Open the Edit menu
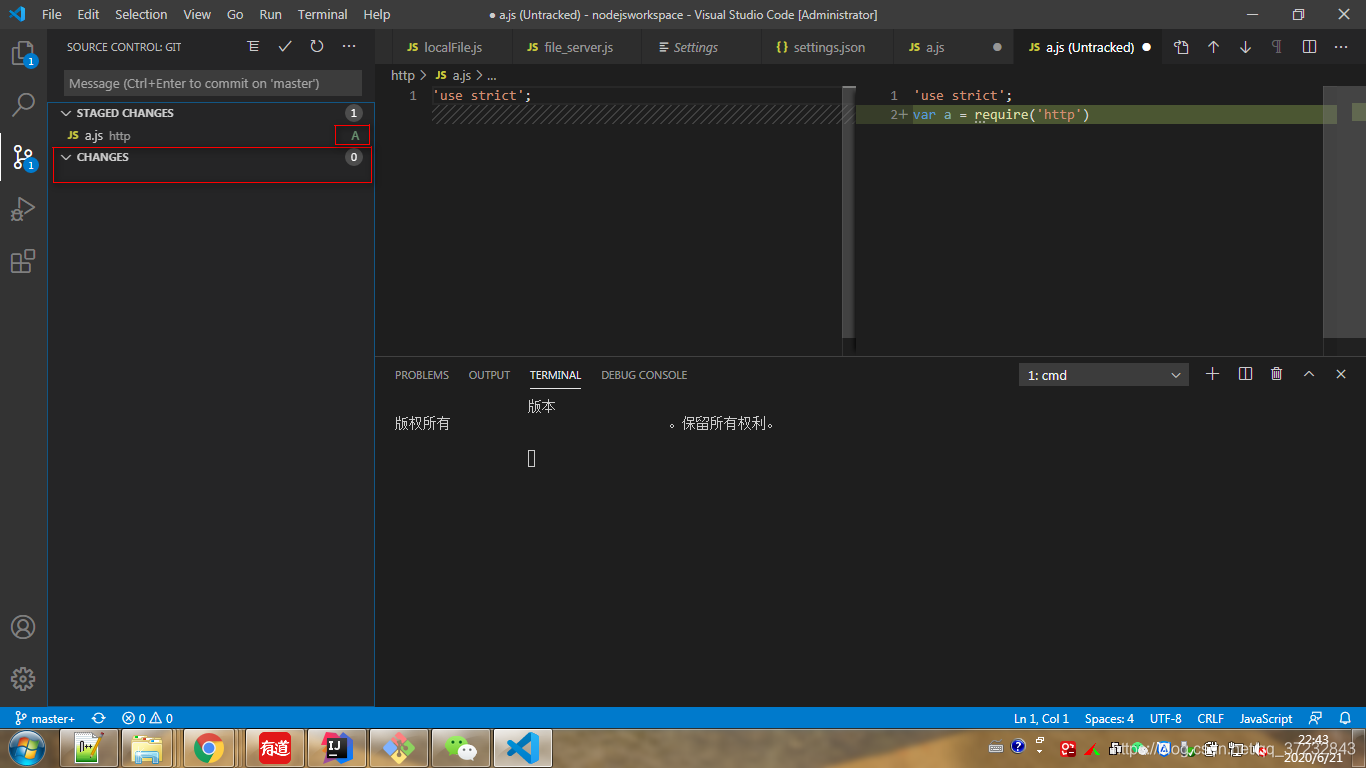This screenshot has height=768, width=1366. (88, 14)
